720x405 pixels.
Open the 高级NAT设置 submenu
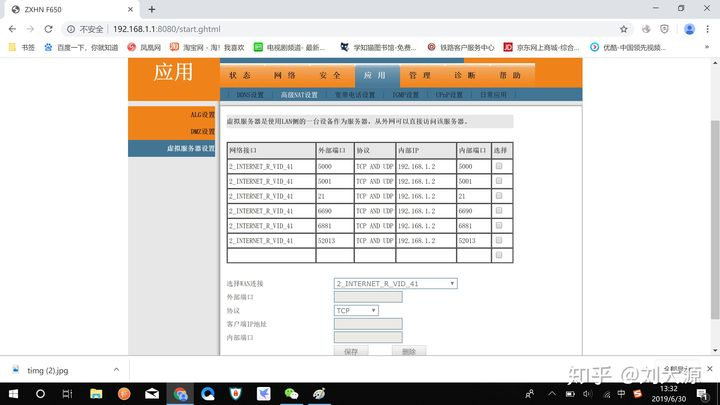coord(299,95)
